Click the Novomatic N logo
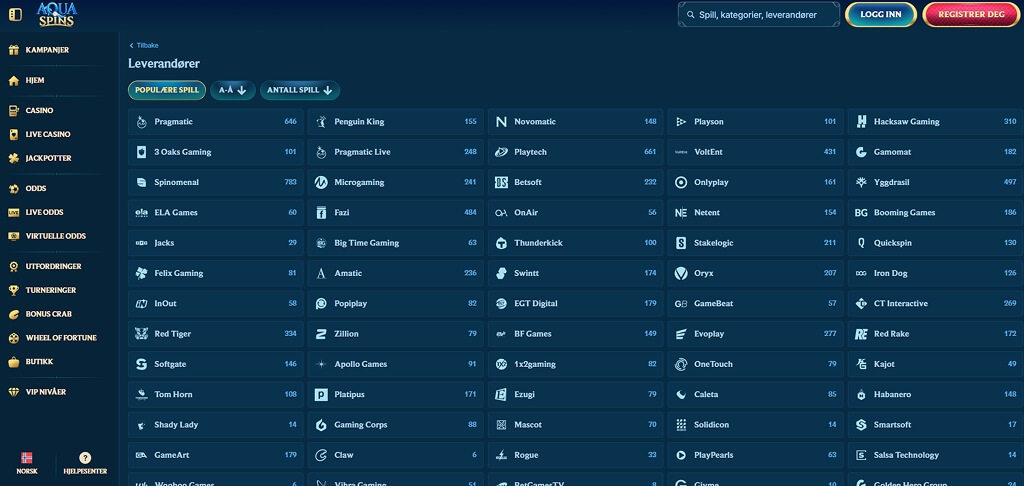 click(501, 122)
